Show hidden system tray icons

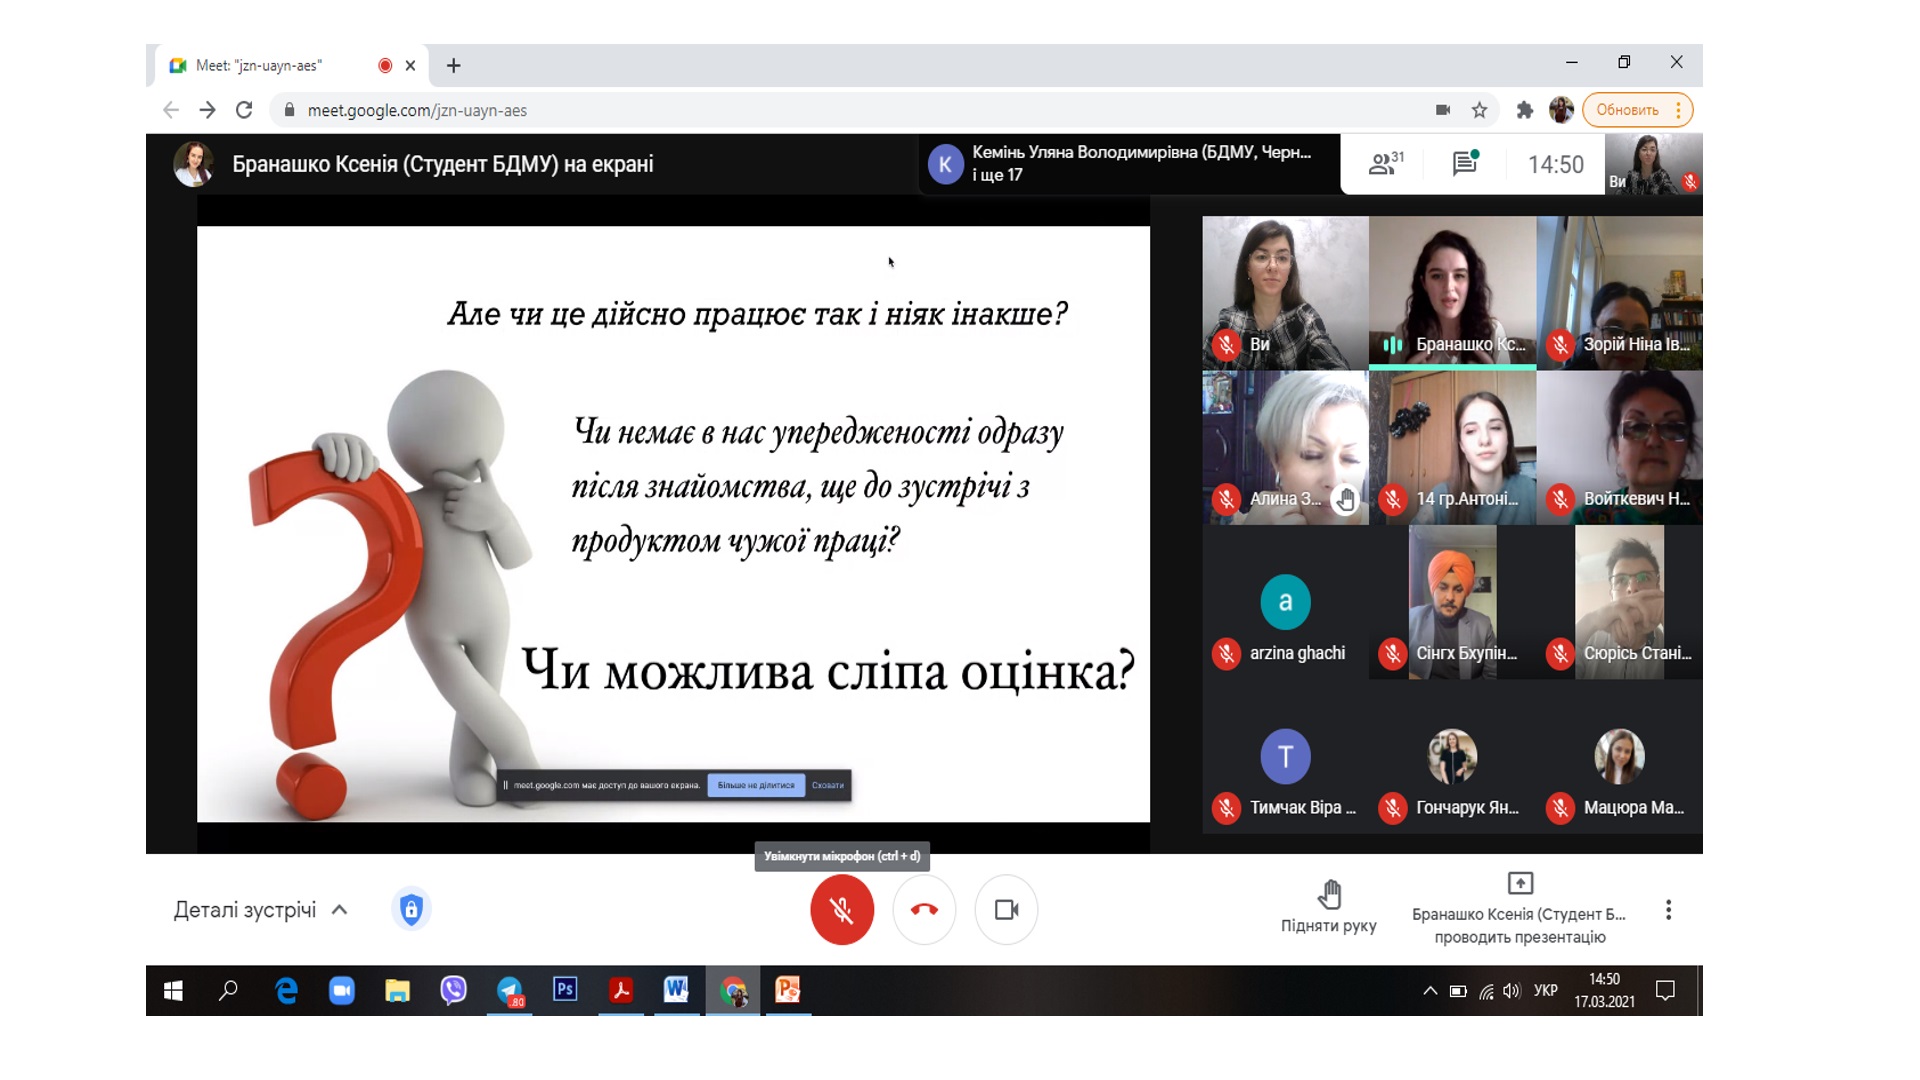point(1430,991)
